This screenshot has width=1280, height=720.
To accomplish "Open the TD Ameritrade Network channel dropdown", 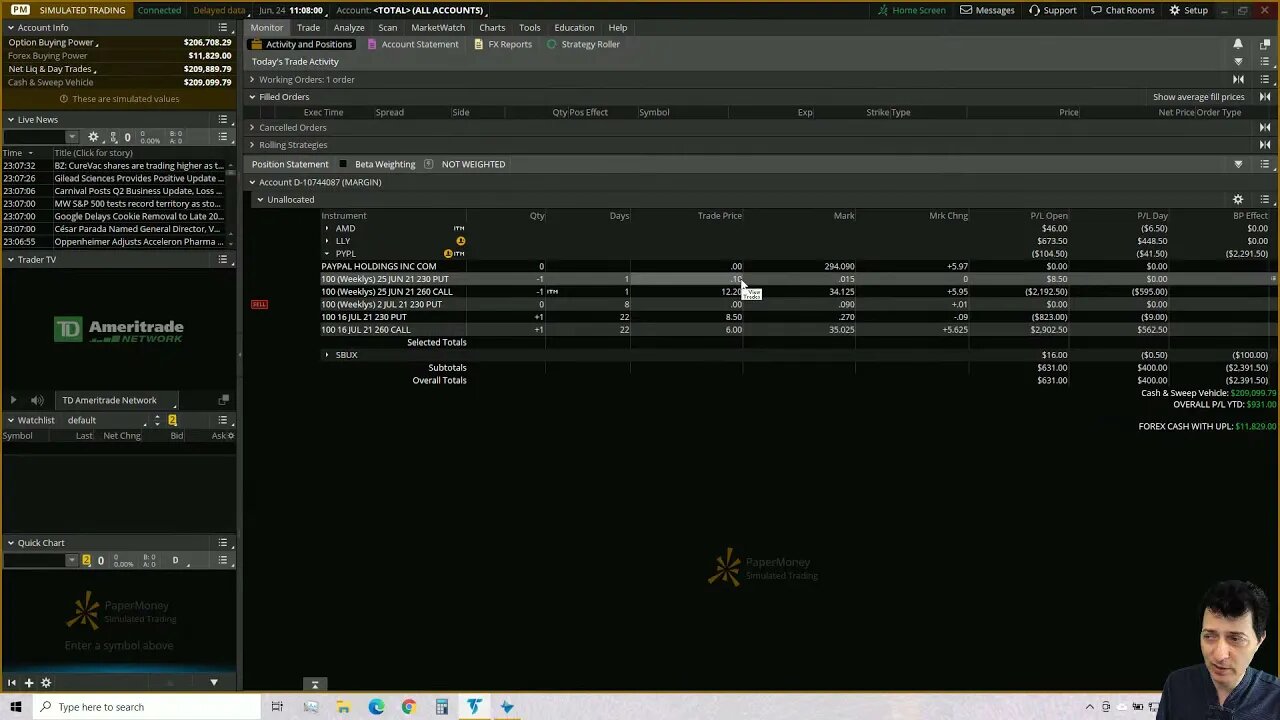I will [x=117, y=400].
